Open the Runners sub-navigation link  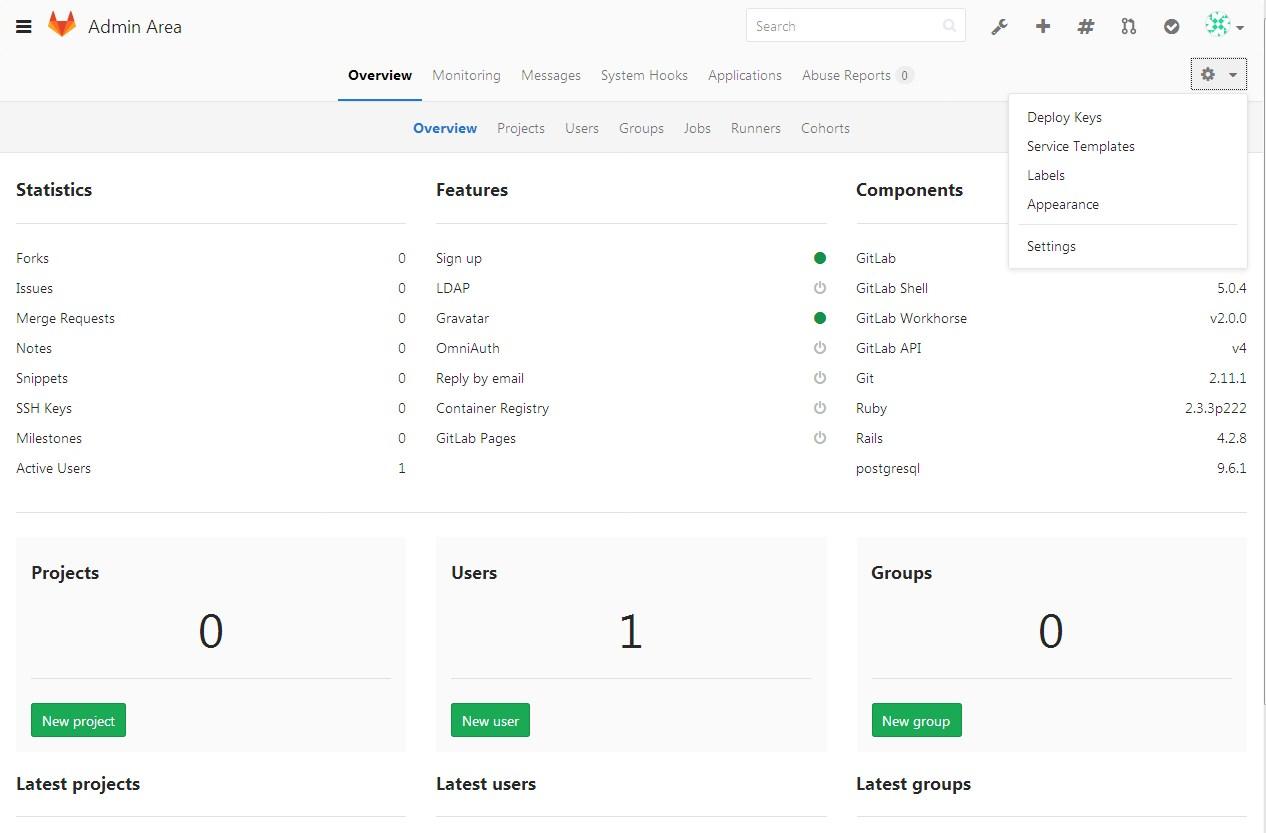(756, 128)
